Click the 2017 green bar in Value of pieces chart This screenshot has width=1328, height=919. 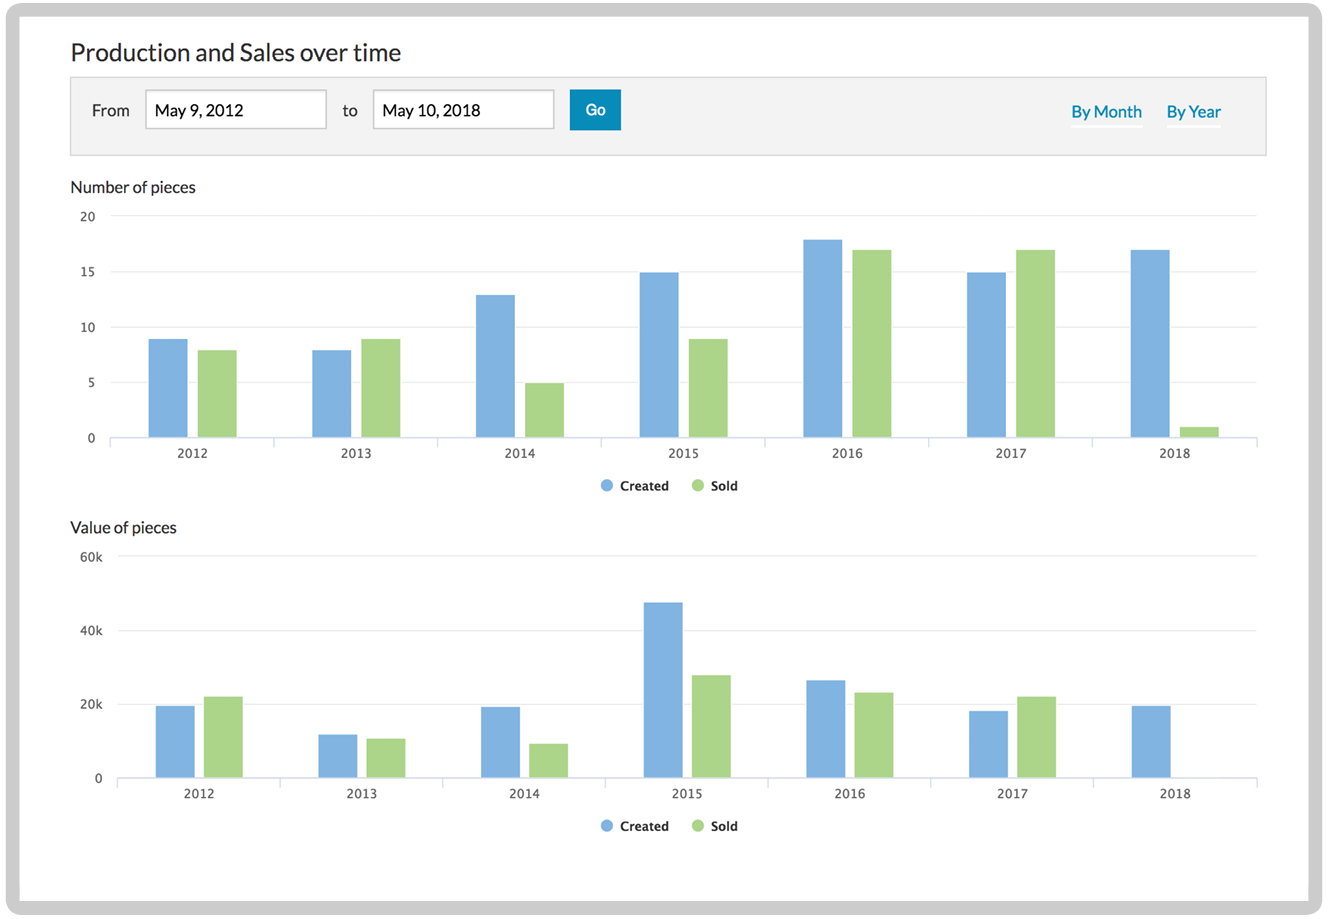(x=1035, y=735)
